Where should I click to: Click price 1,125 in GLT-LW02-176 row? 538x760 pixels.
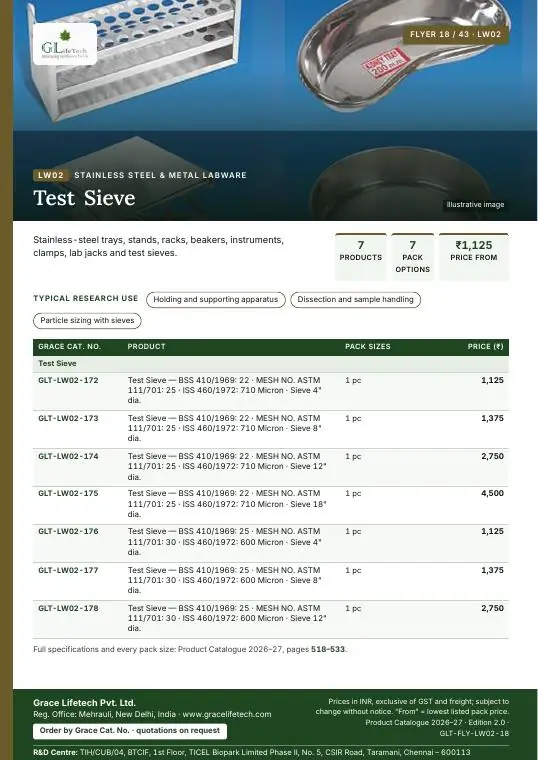492,532
